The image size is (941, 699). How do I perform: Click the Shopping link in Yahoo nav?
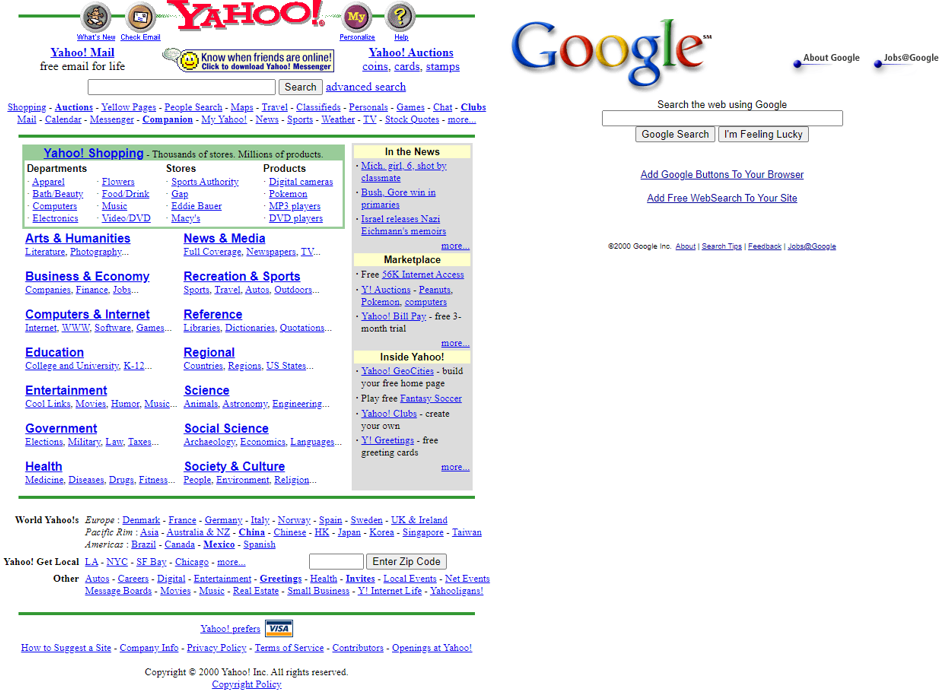[26, 107]
